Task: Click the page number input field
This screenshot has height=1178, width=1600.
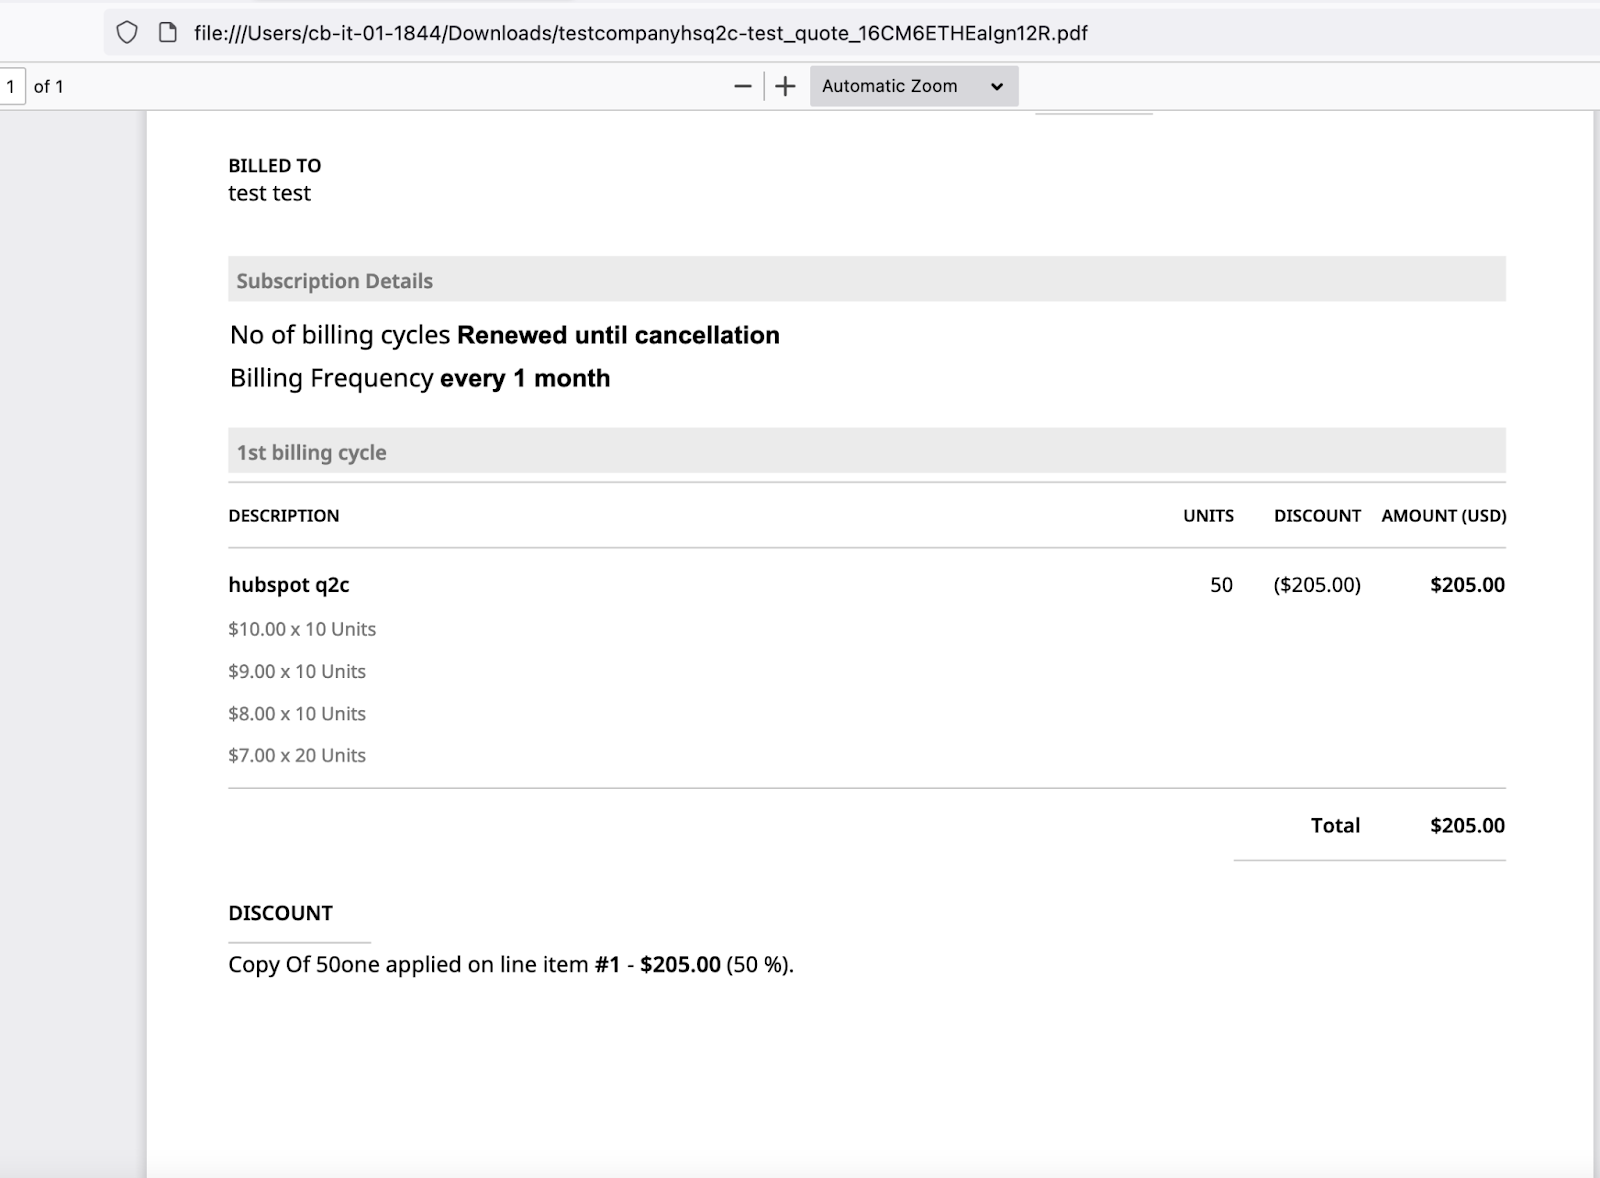Action: pyautogui.click(x=12, y=86)
